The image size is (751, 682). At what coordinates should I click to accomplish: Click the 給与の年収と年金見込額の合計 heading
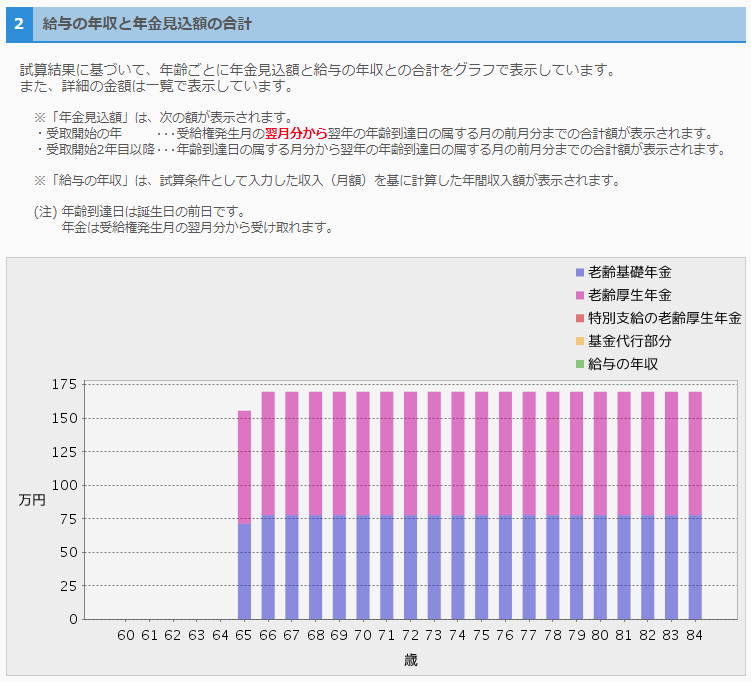click(x=147, y=24)
